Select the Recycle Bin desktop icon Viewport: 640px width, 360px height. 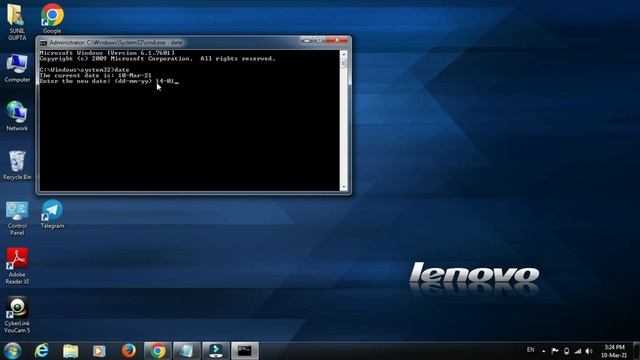pyautogui.click(x=17, y=165)
